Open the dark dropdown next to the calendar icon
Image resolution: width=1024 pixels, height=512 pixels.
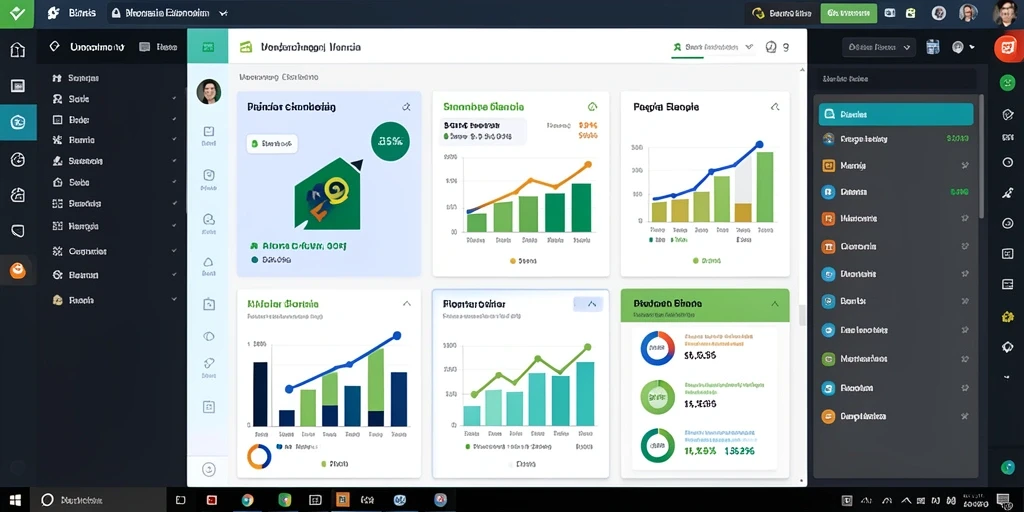[x=878, y=47]
